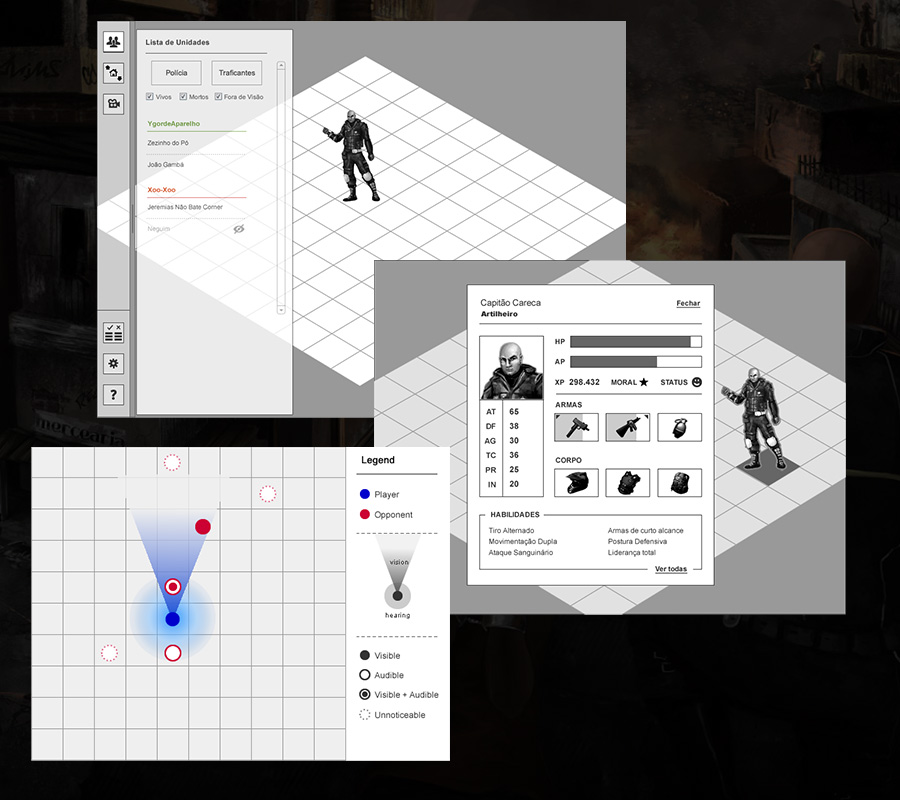Select the assault rifle weapon slot
This screenshot has height=800, width=900.
627,427
